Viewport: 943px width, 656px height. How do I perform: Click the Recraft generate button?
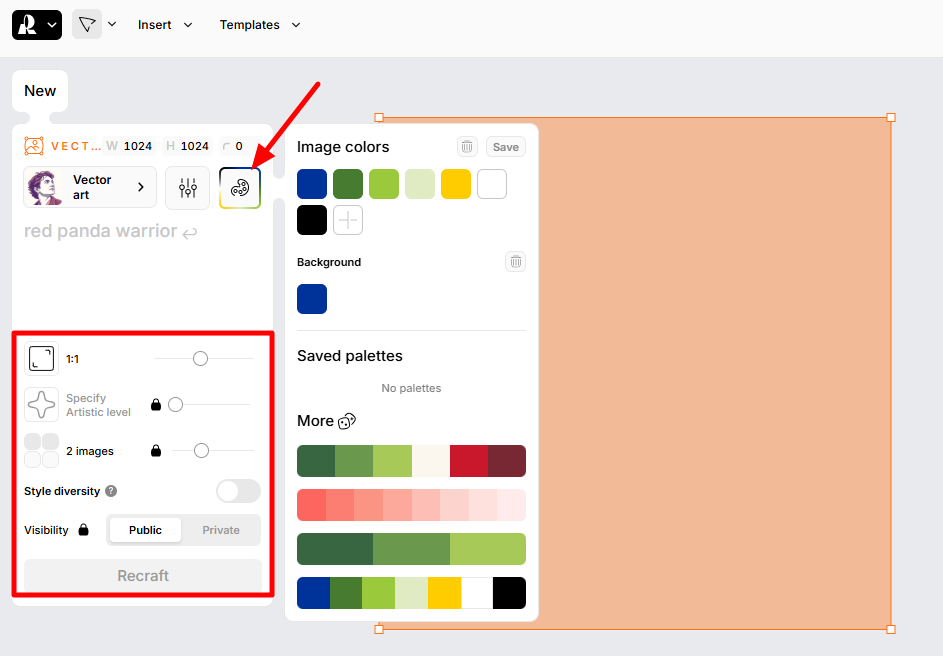tap(143, 575)
